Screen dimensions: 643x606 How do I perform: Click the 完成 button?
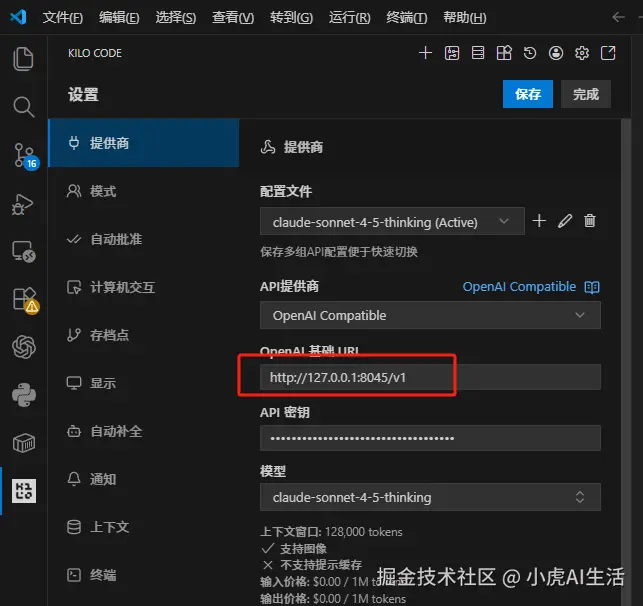[x=586, y=94]
